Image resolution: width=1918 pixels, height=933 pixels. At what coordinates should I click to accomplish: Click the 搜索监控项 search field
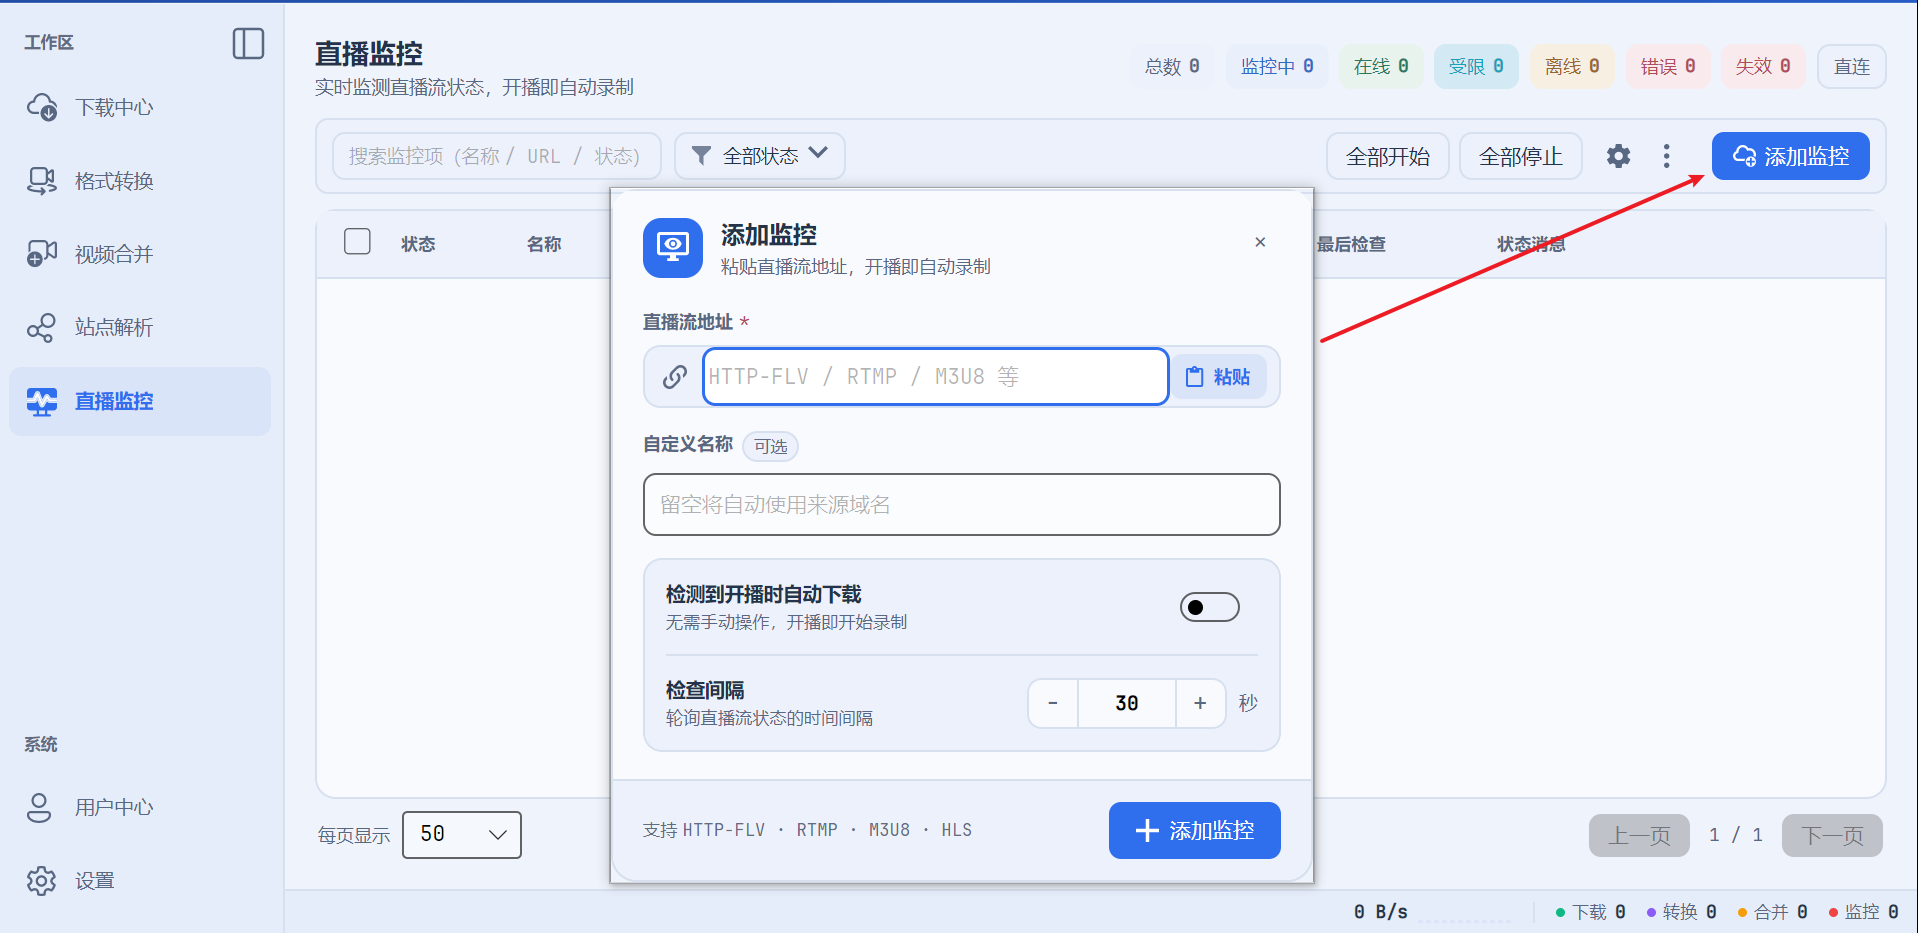pos(496,156)
